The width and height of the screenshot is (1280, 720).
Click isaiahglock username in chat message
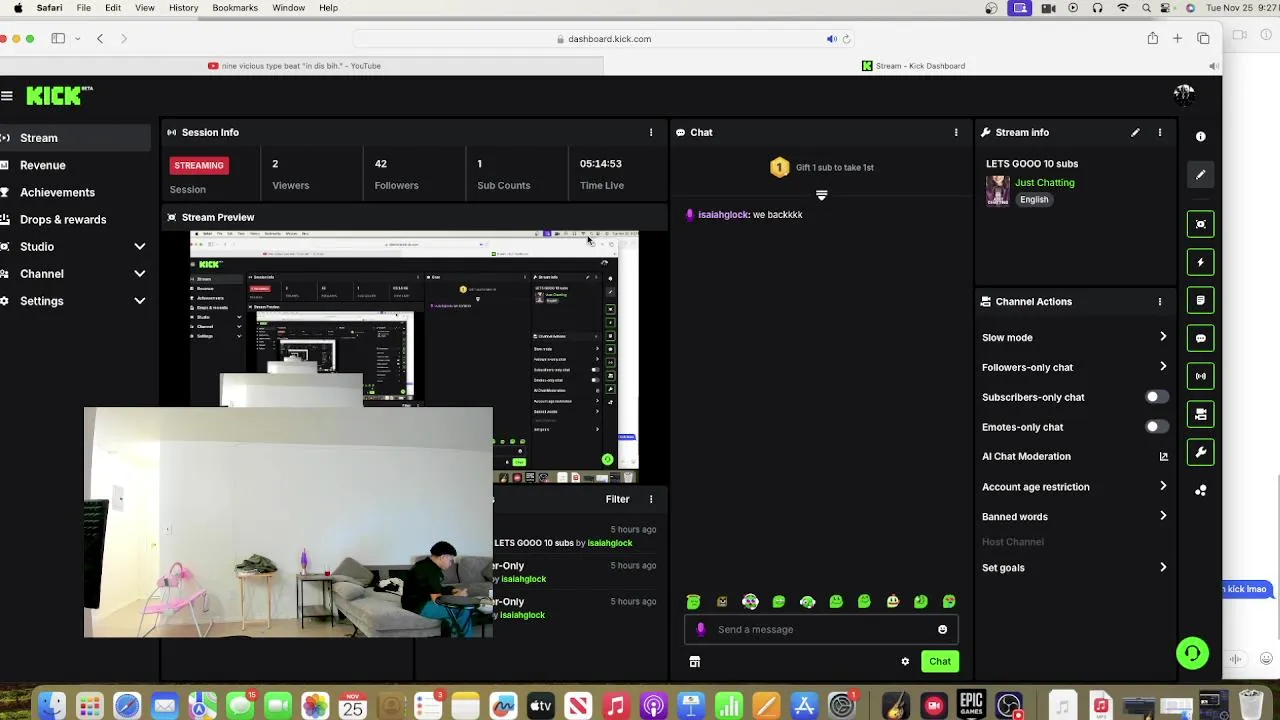pos(723,215)
